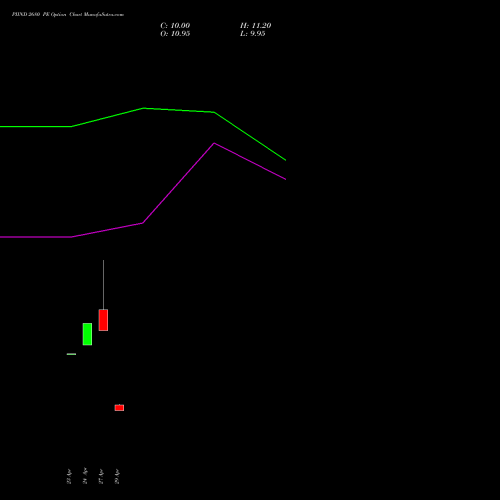Click the 23 Apr date axis label
Image resolution: width=500 pixels, height=500 pixels.
pyautogui.click(x=69, y=476)
